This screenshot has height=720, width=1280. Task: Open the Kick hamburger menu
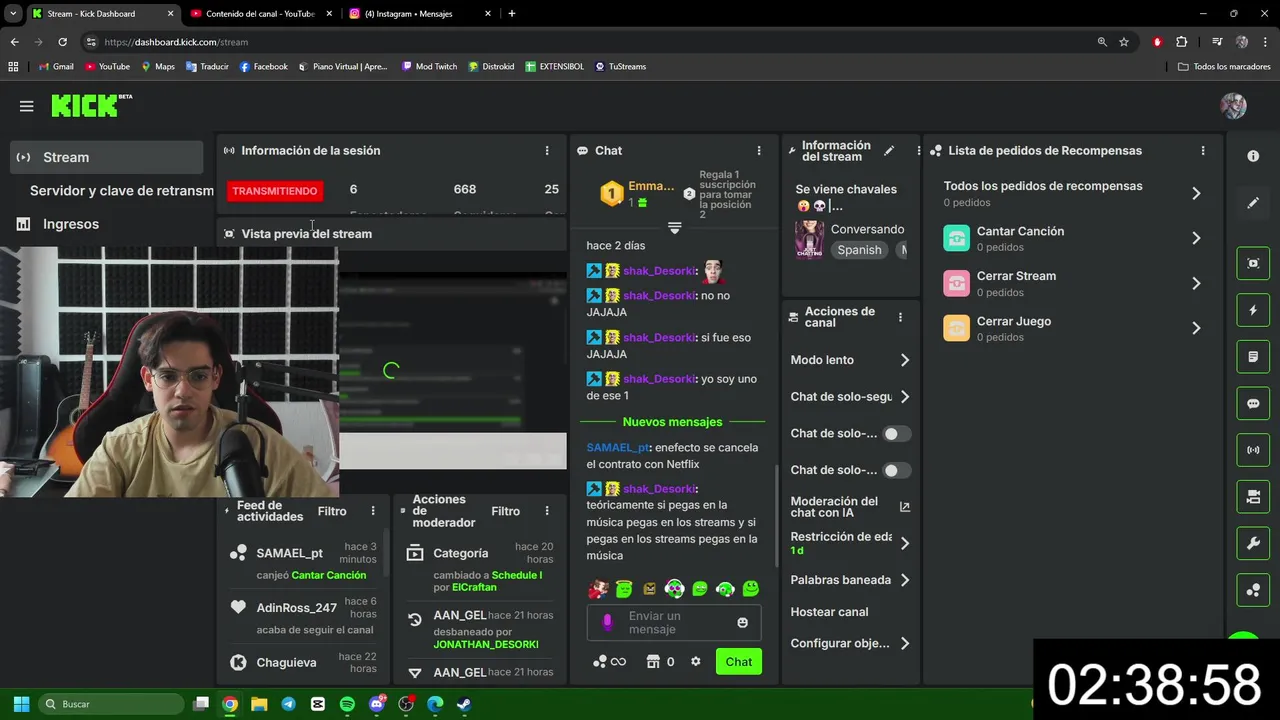pos(26,106)
